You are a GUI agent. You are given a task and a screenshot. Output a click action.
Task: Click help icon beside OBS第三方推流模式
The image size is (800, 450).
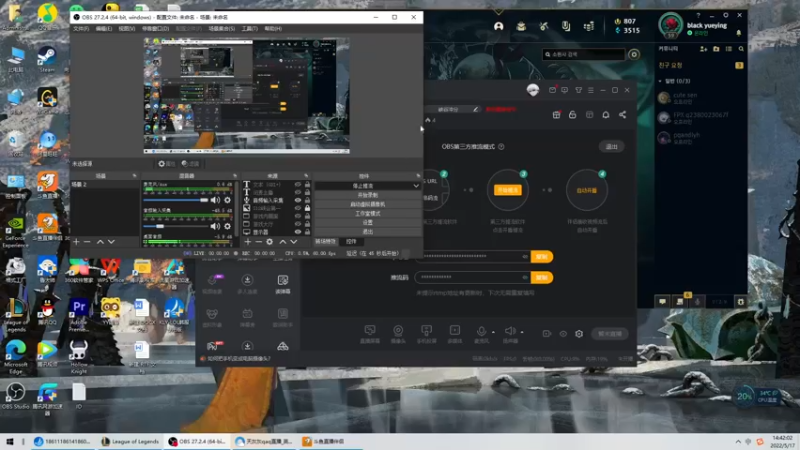click(x=501, y=146)
